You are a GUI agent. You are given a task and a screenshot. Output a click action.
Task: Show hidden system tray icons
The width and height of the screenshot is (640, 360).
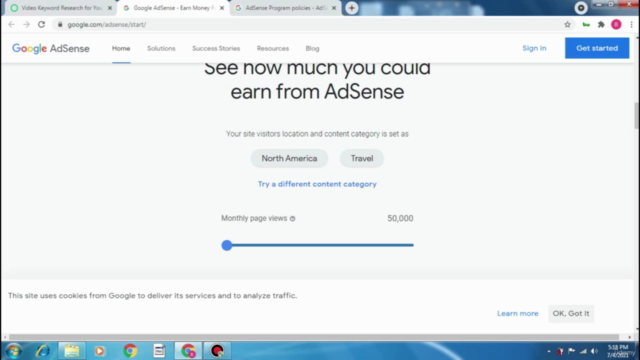pyautogui.click(x=549, y=351)
